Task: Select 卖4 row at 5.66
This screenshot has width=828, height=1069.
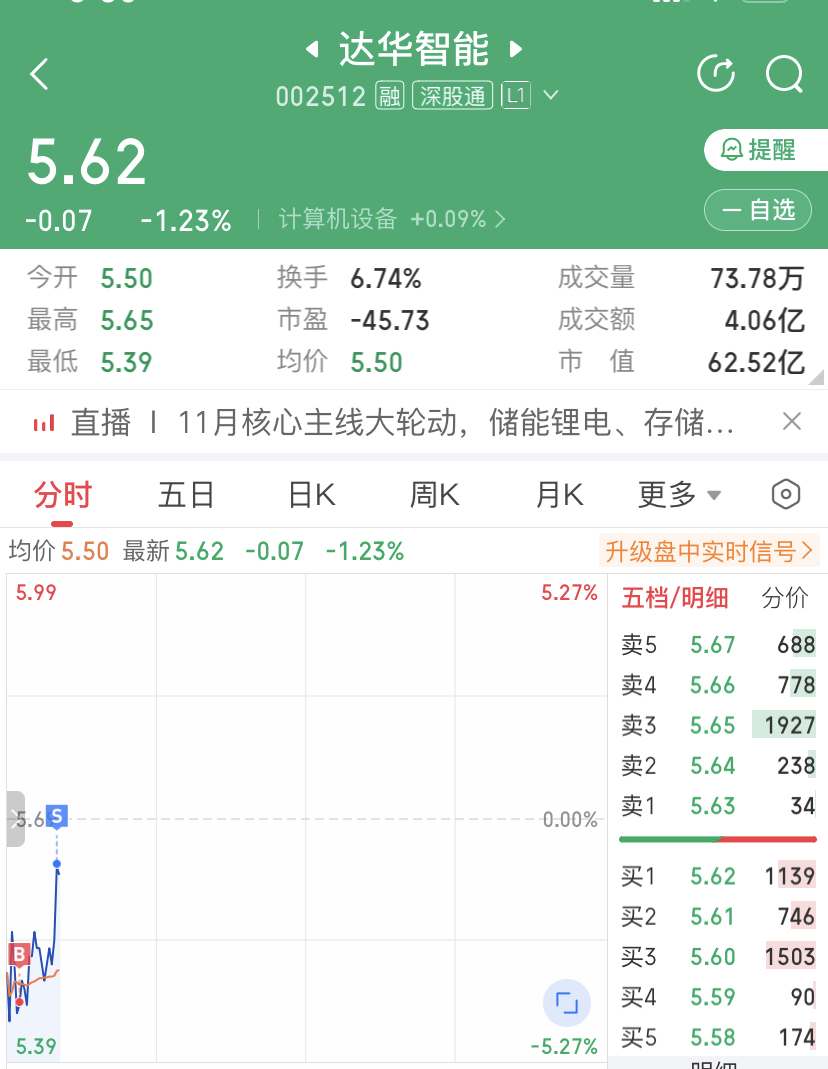Action: [718, 684]
